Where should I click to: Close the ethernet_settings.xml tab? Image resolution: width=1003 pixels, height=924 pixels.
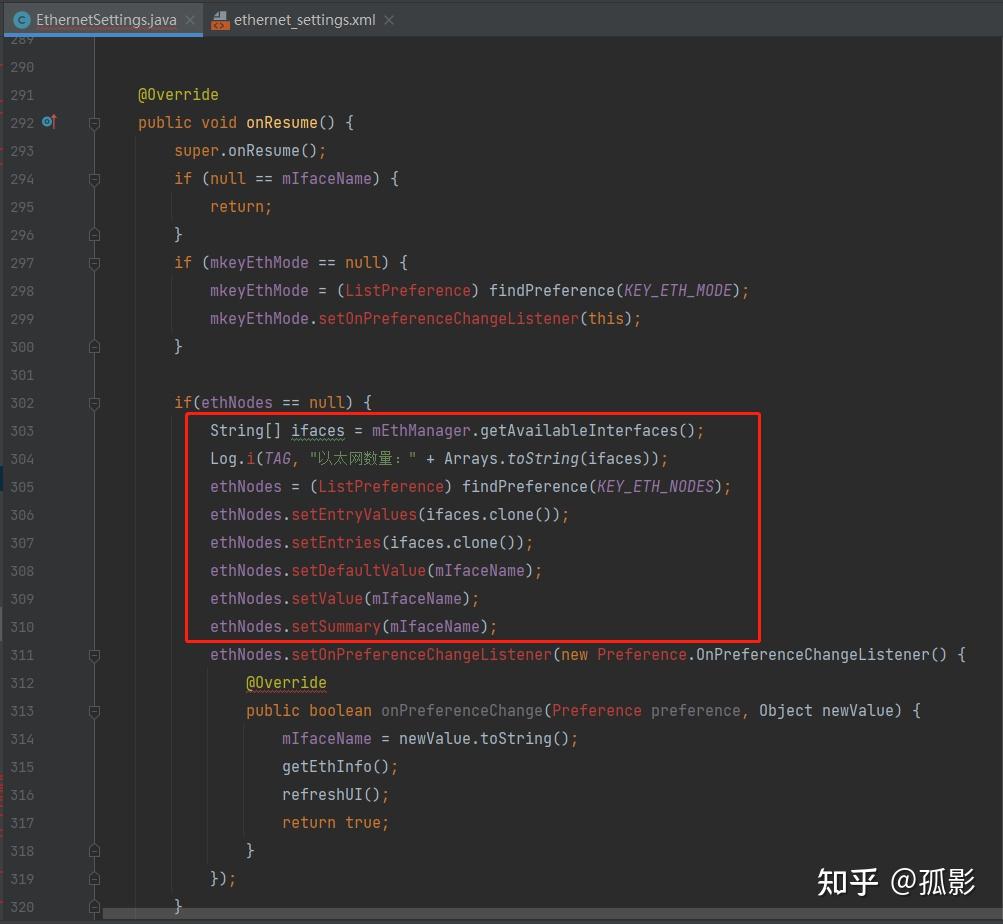(x=390, y=18)
